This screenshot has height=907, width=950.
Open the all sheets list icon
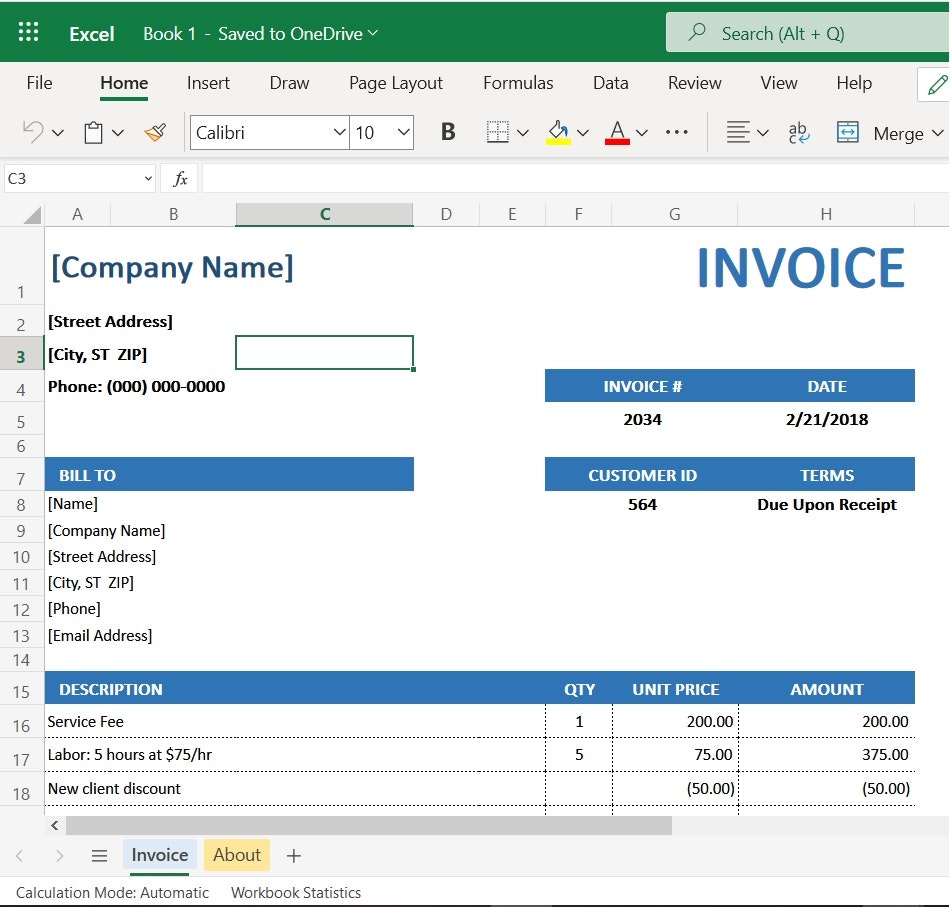[99, 856]
